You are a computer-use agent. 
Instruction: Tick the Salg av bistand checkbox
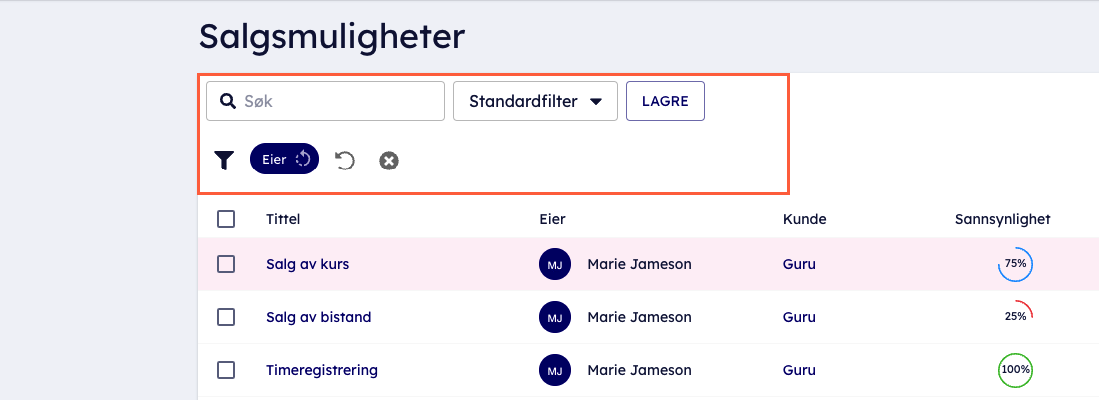click(226, 317)
